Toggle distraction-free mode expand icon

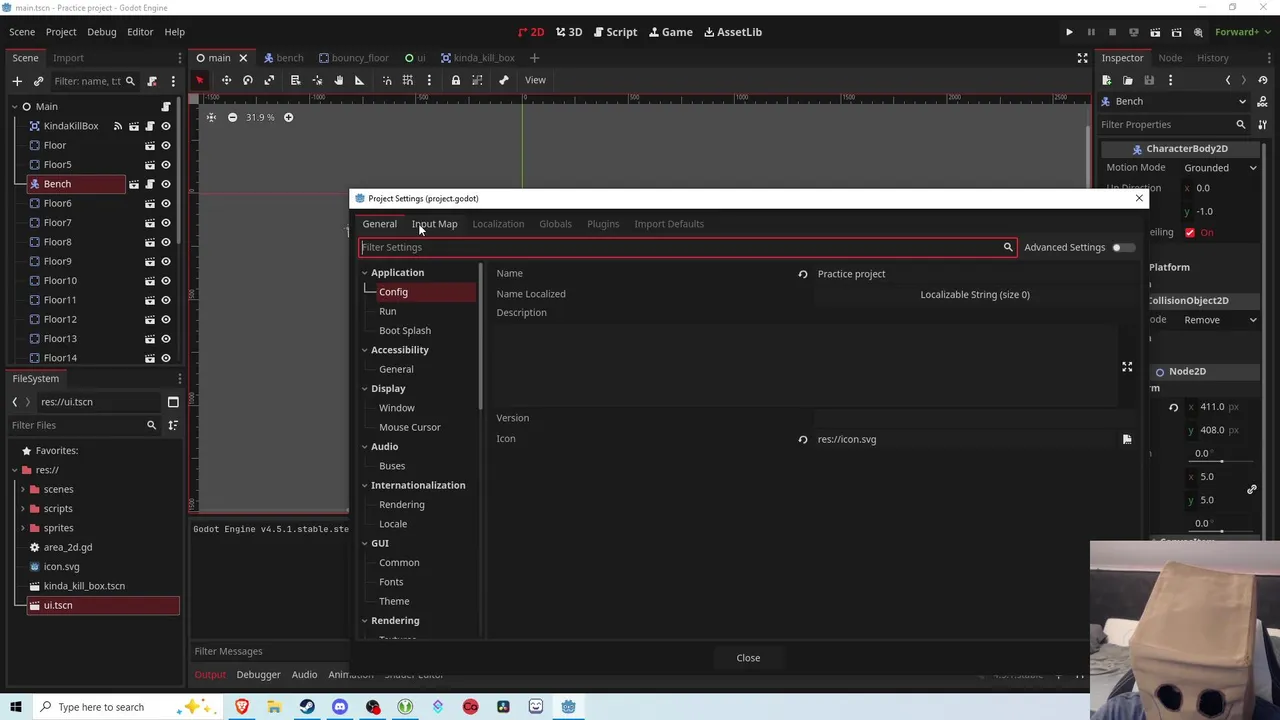click(x=1082, y=58)
